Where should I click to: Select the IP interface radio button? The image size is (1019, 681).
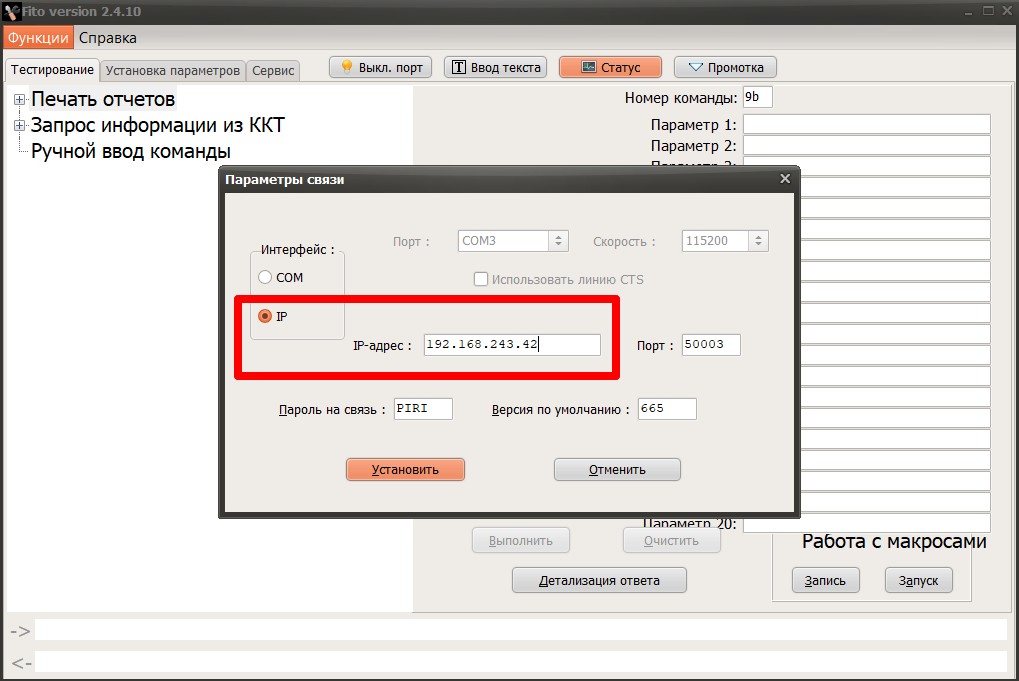265,316
